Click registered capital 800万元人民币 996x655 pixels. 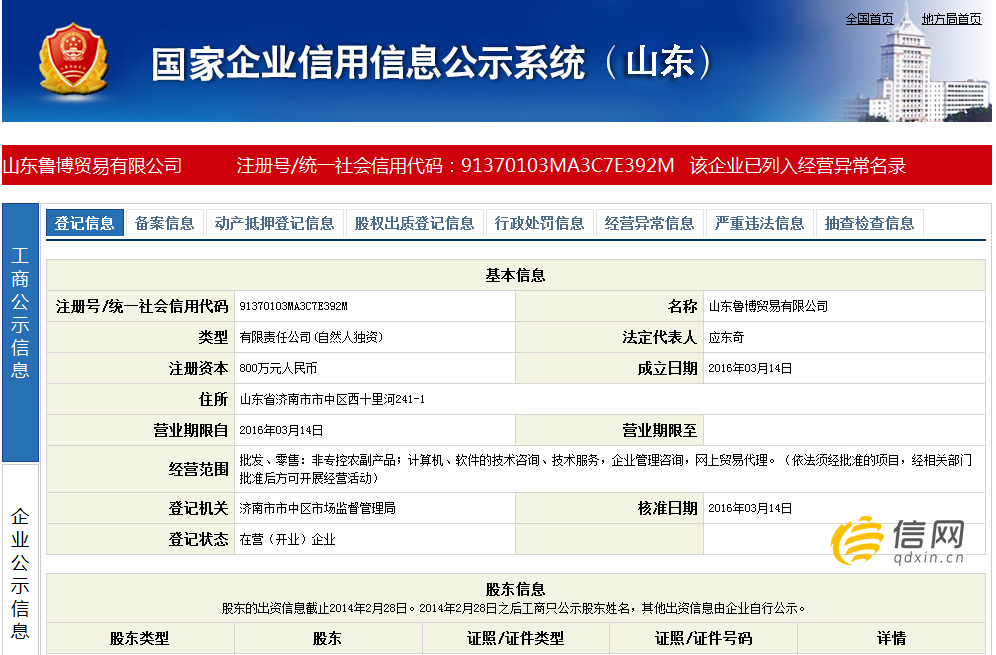pyautogui.click(x=278, y=368)
